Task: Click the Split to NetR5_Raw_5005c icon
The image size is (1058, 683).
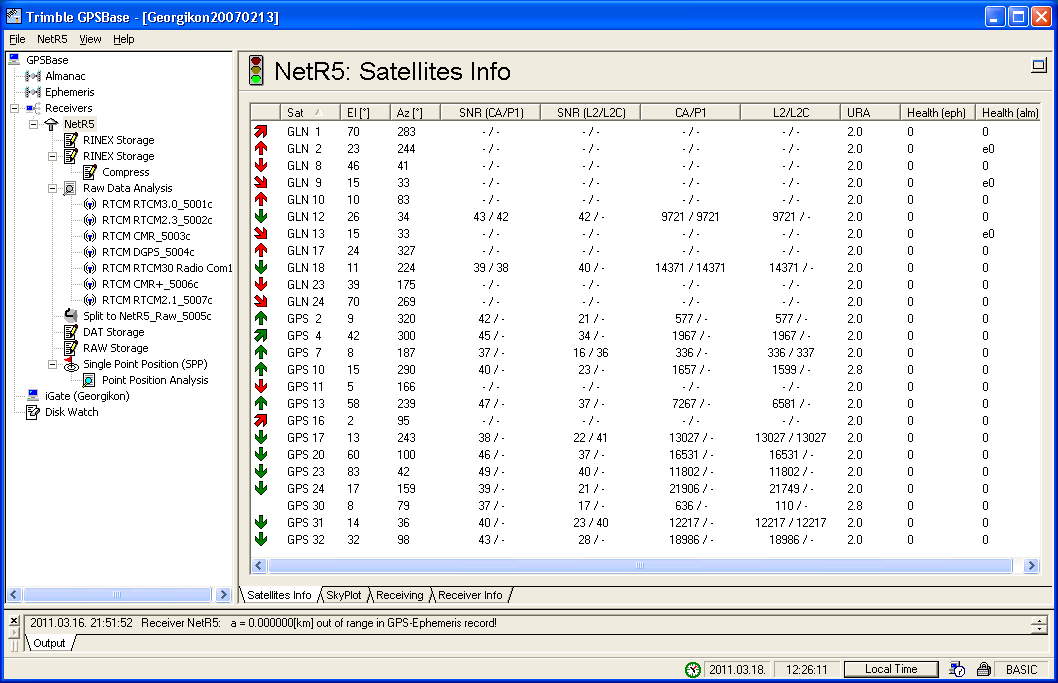Action: tap(71, 315)
